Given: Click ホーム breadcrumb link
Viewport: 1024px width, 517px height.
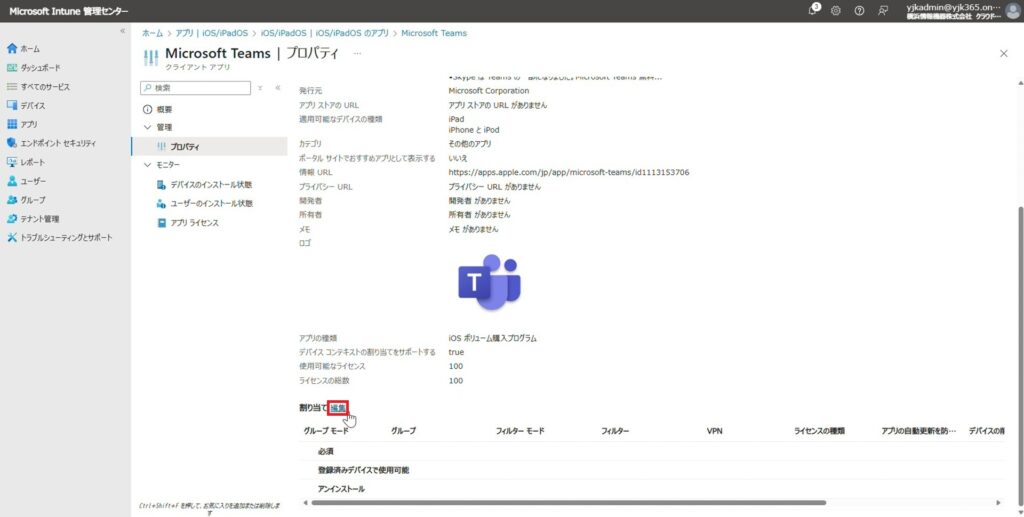Looking at the screenshot, I should coord(152,33).
